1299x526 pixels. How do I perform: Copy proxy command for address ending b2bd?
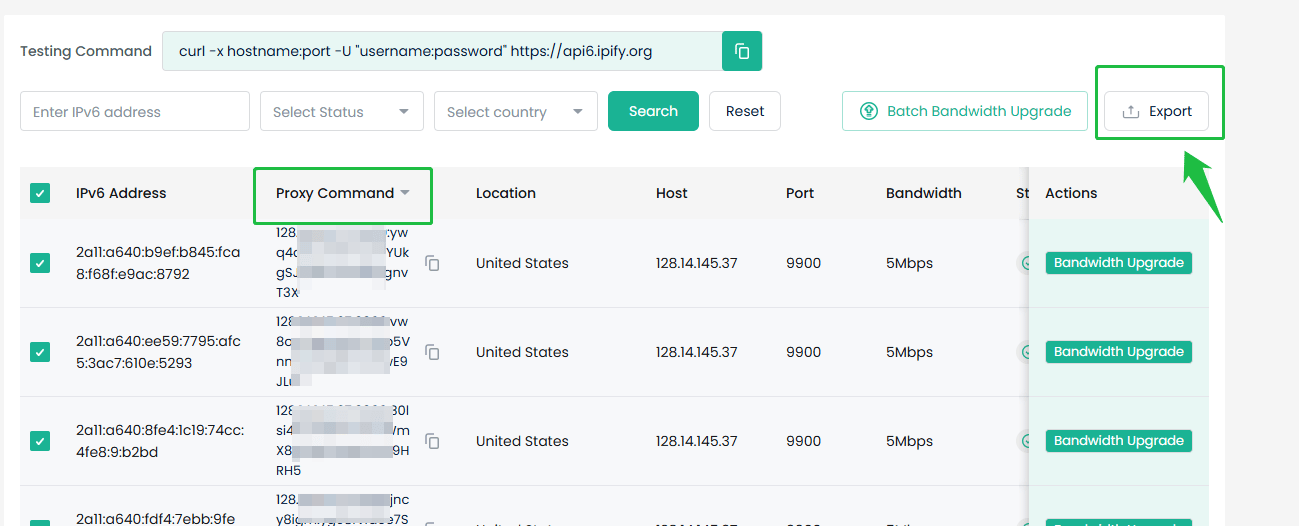tap(432, 441)
